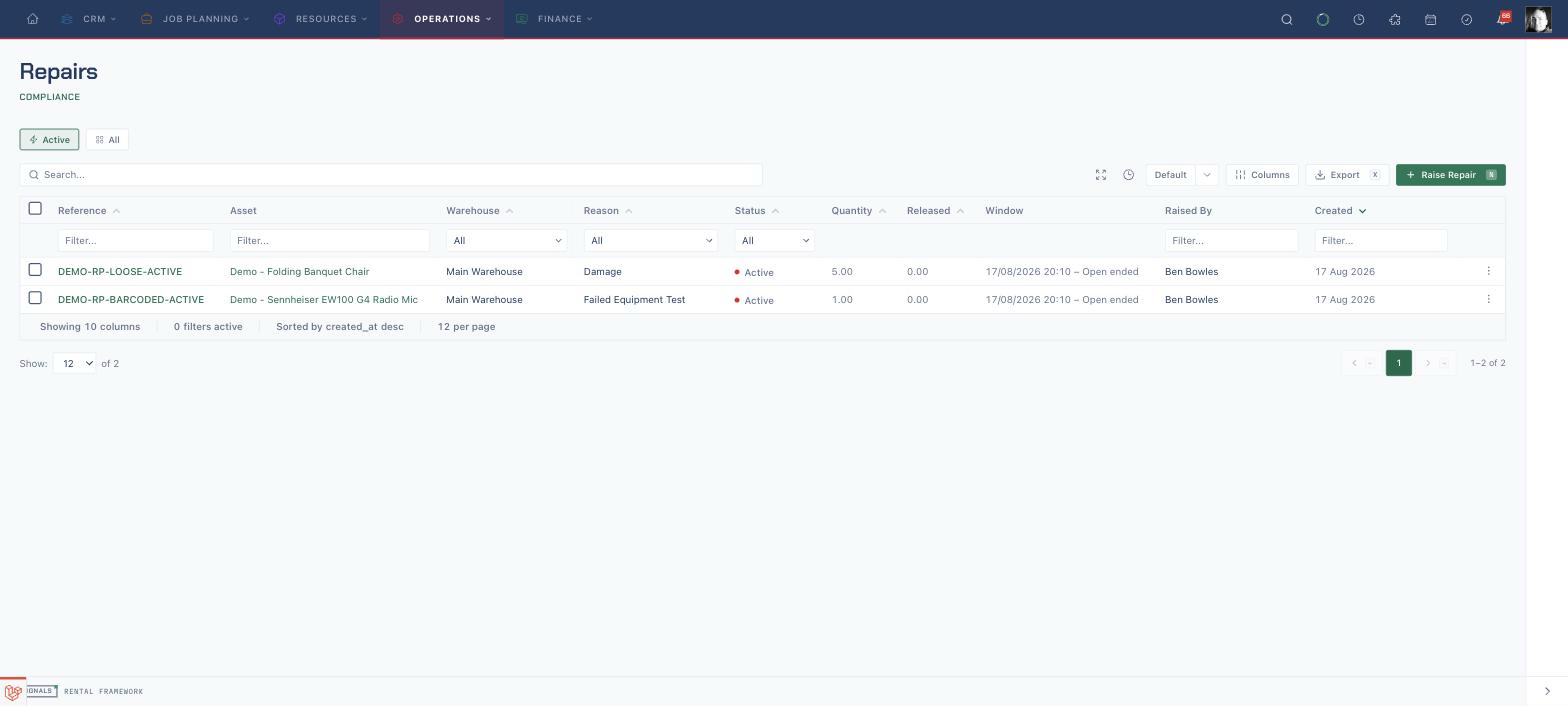Check the DEMO-RP-BARCODED-ACTIVE row checkbox
The width and height of the screenshot is (1568, 706).
point(35,297)
